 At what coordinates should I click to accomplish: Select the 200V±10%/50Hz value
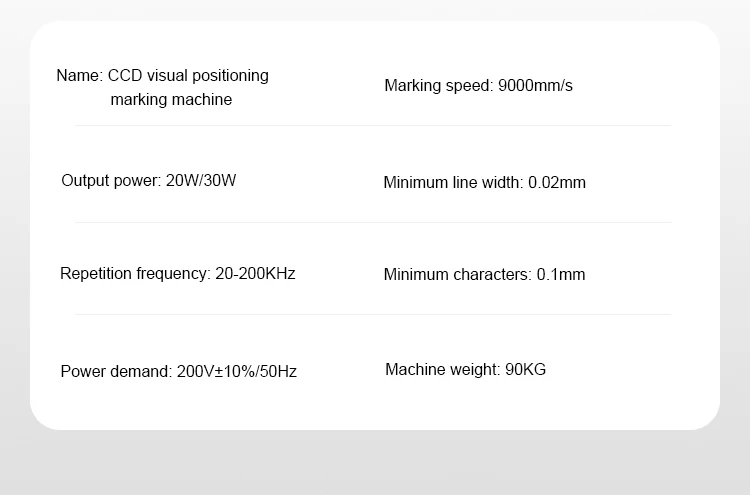click(x=237, y=371)
